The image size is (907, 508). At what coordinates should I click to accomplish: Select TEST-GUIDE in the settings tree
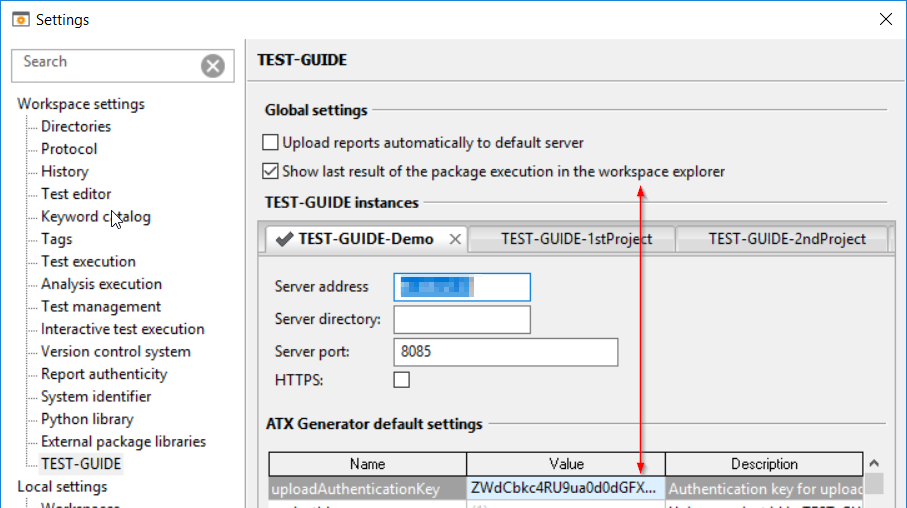[81, 464]
